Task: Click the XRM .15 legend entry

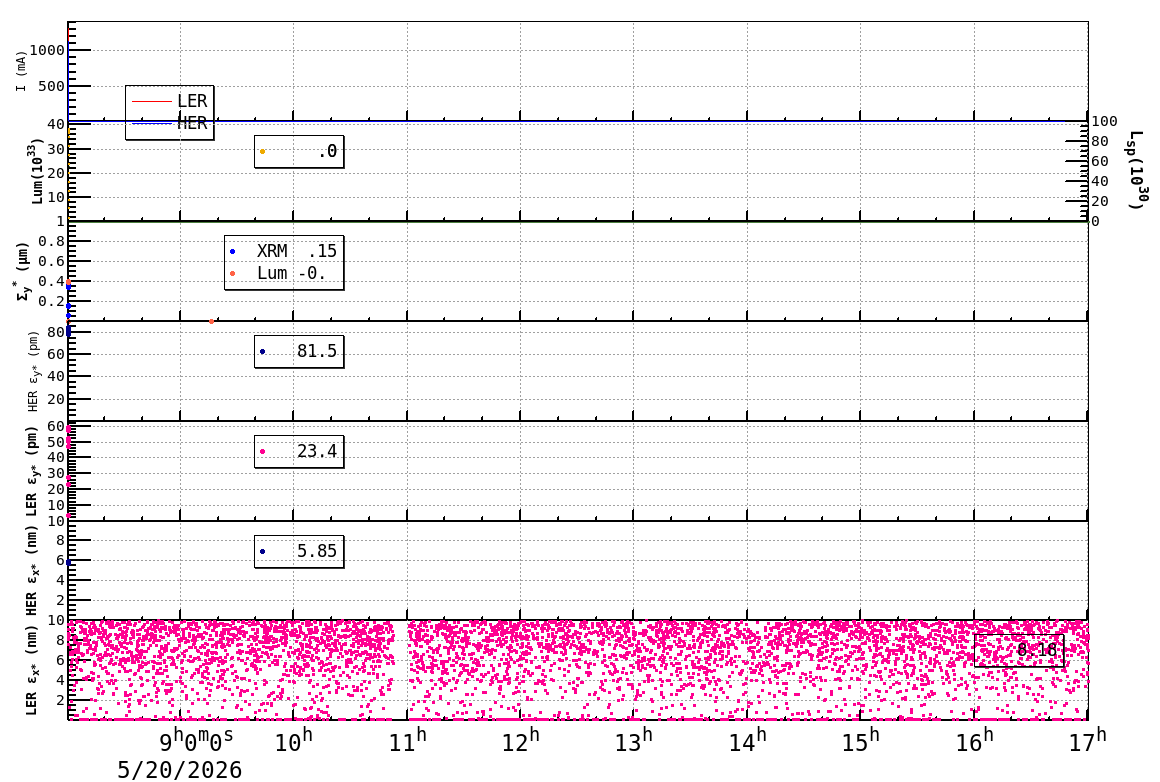Action: pos(283,251)
